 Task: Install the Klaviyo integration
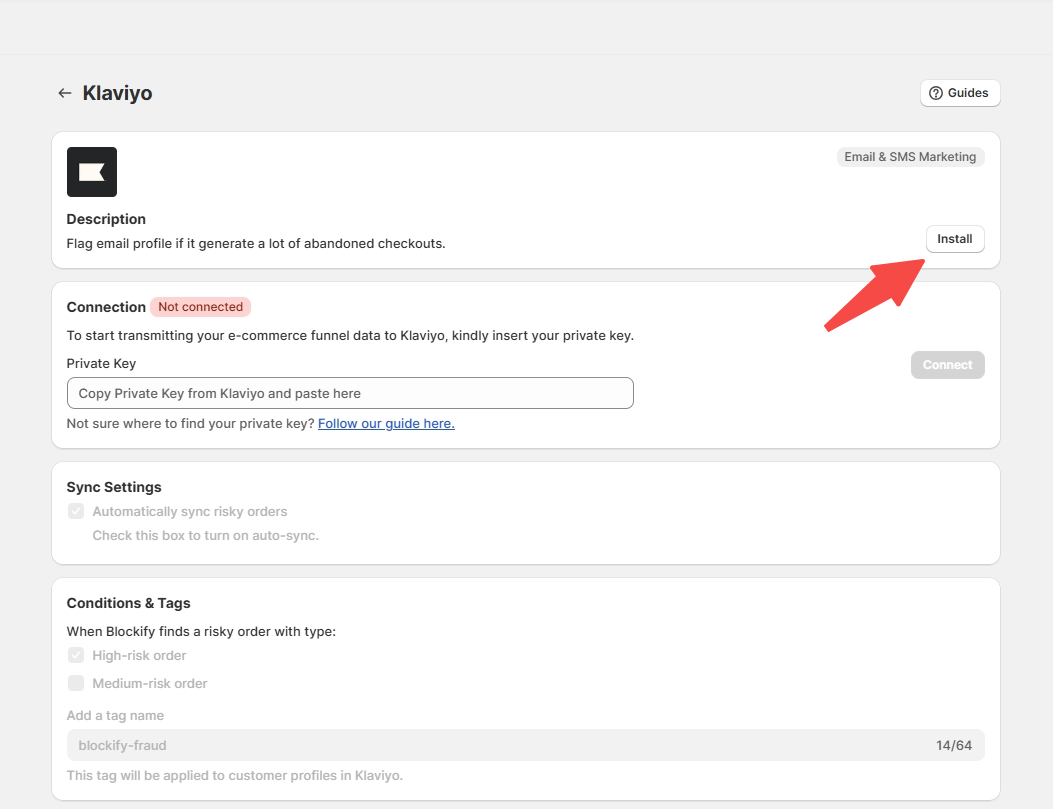click(x=954, y=238)
